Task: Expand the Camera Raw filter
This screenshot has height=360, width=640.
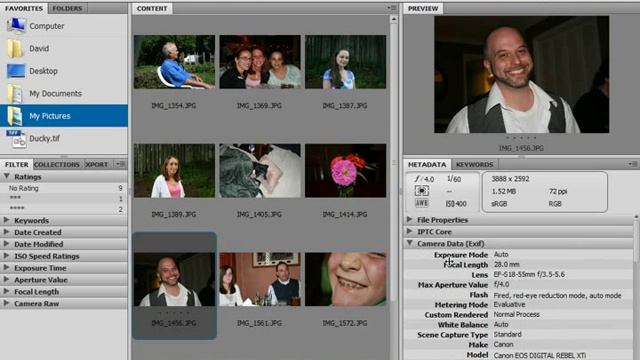Action: 7,303
